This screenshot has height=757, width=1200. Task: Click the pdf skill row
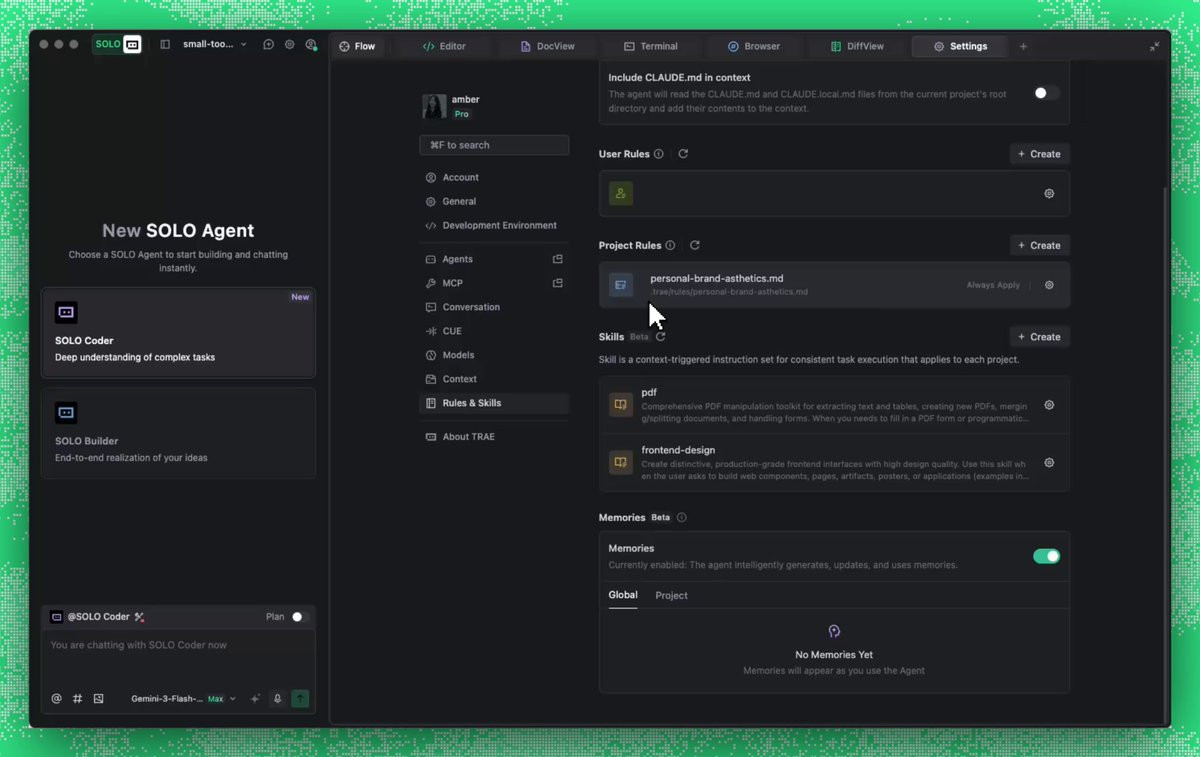point(834,405)
